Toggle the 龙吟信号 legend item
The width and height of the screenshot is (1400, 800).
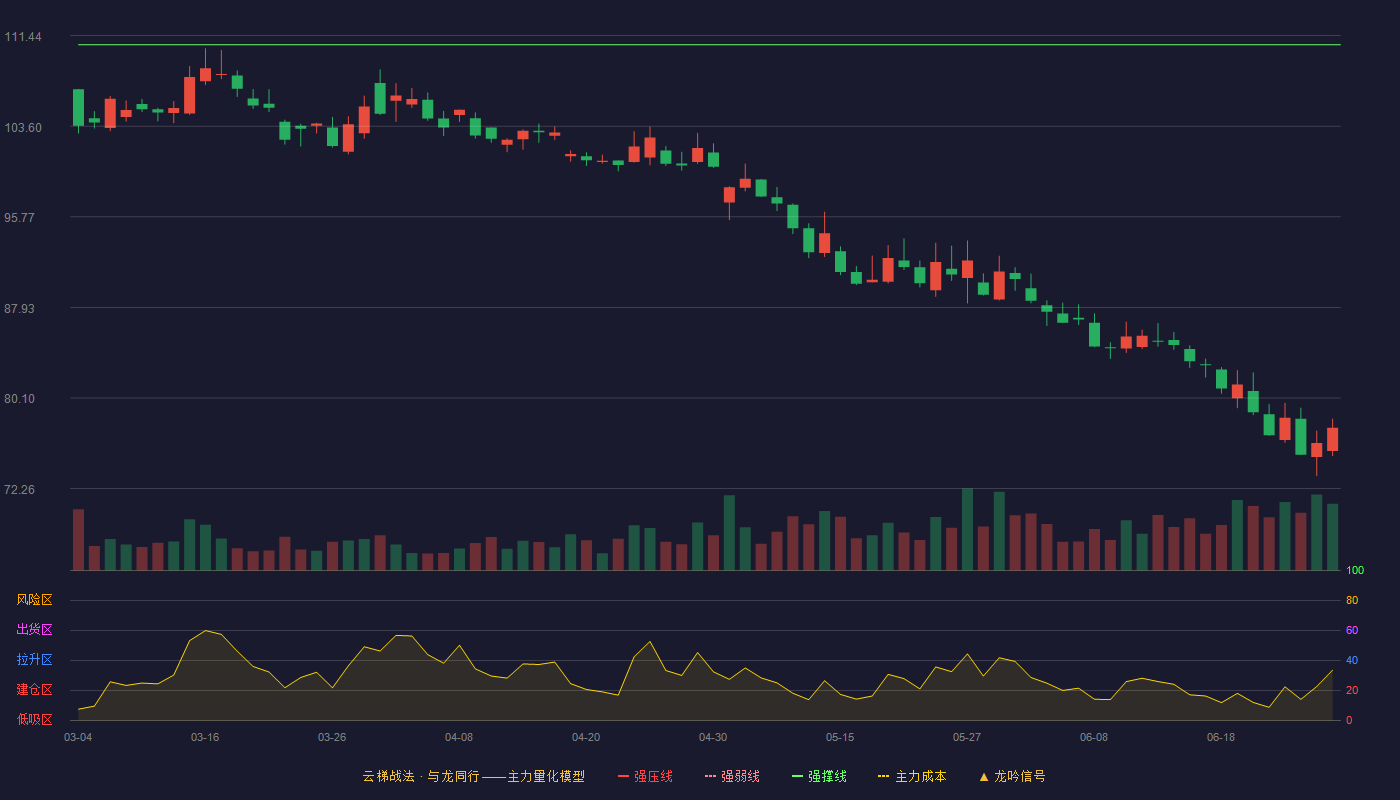1012,776
